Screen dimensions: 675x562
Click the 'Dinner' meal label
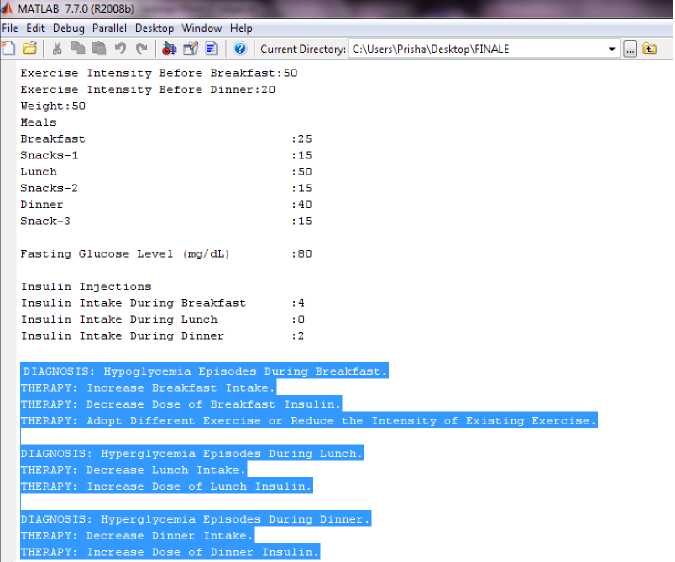coord(42,204)
